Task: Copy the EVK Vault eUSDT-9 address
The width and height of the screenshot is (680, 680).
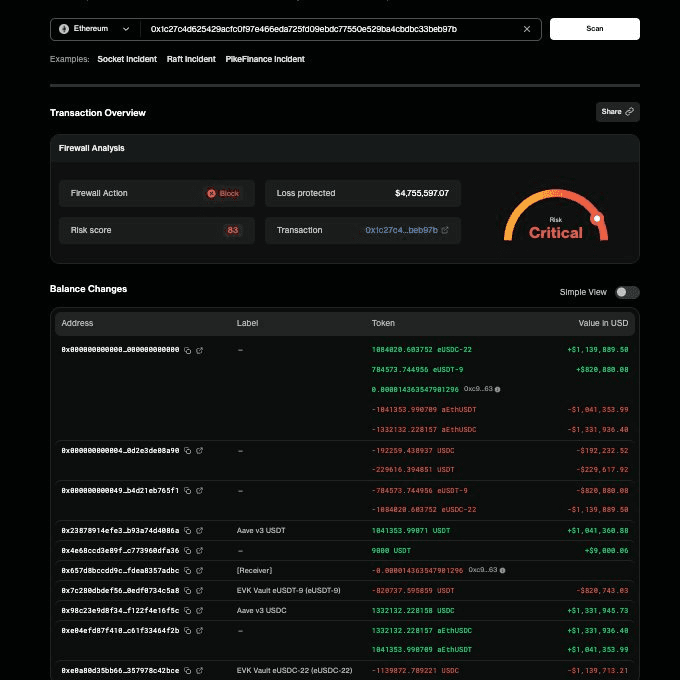Action: (x=187, y=590)
